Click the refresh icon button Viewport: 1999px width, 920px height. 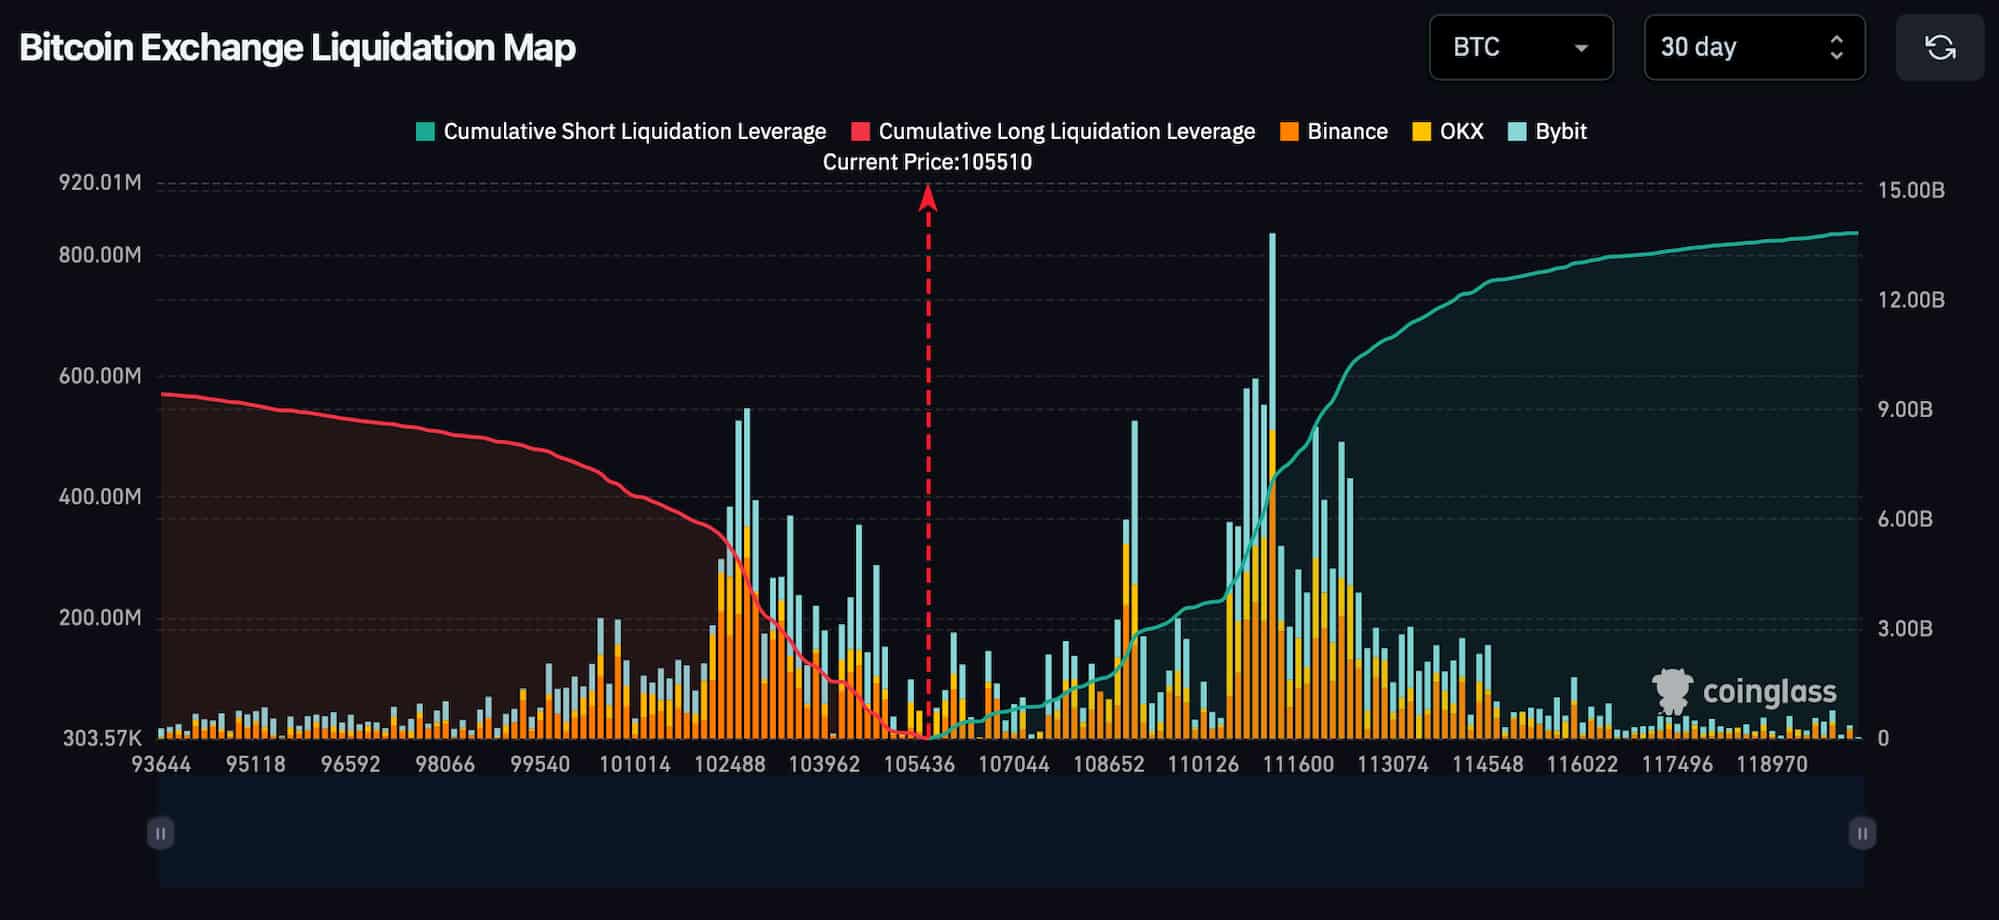pyautogui.click(x=1940, y=47)
